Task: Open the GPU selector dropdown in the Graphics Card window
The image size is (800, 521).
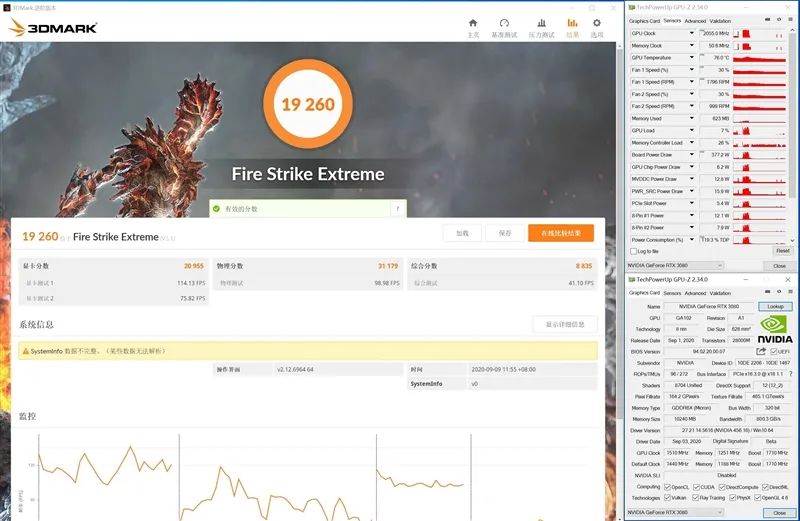Action: pos(676,512)
